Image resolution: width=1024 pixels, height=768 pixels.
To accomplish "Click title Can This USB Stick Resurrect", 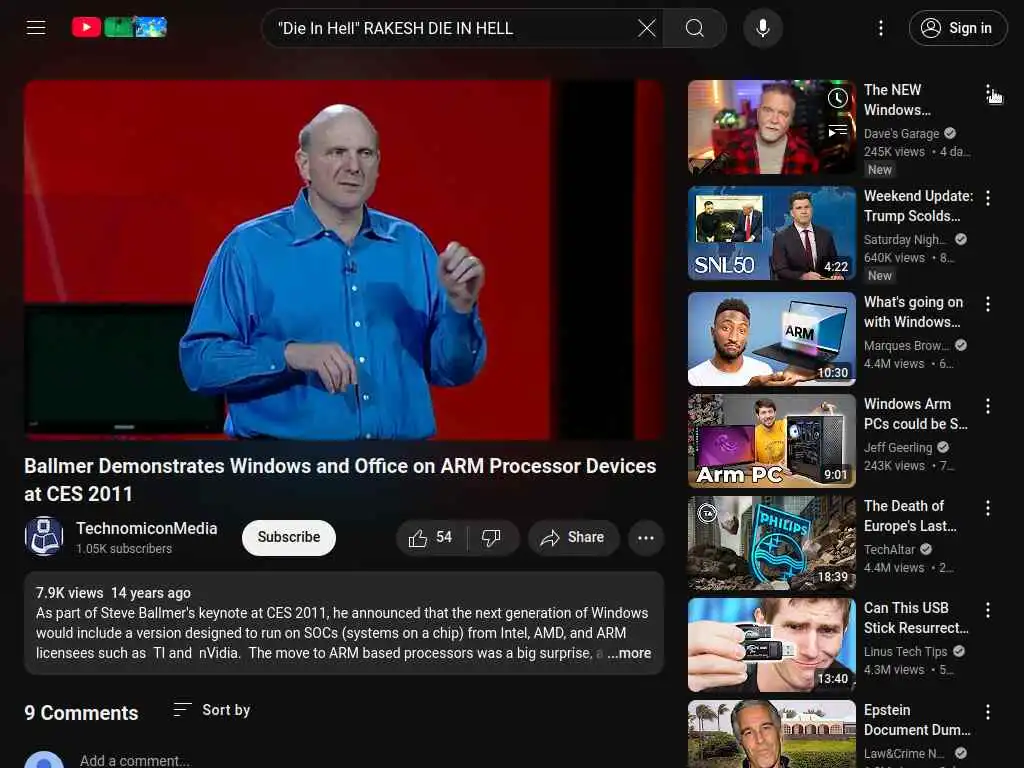I will [x=916, y=618].
